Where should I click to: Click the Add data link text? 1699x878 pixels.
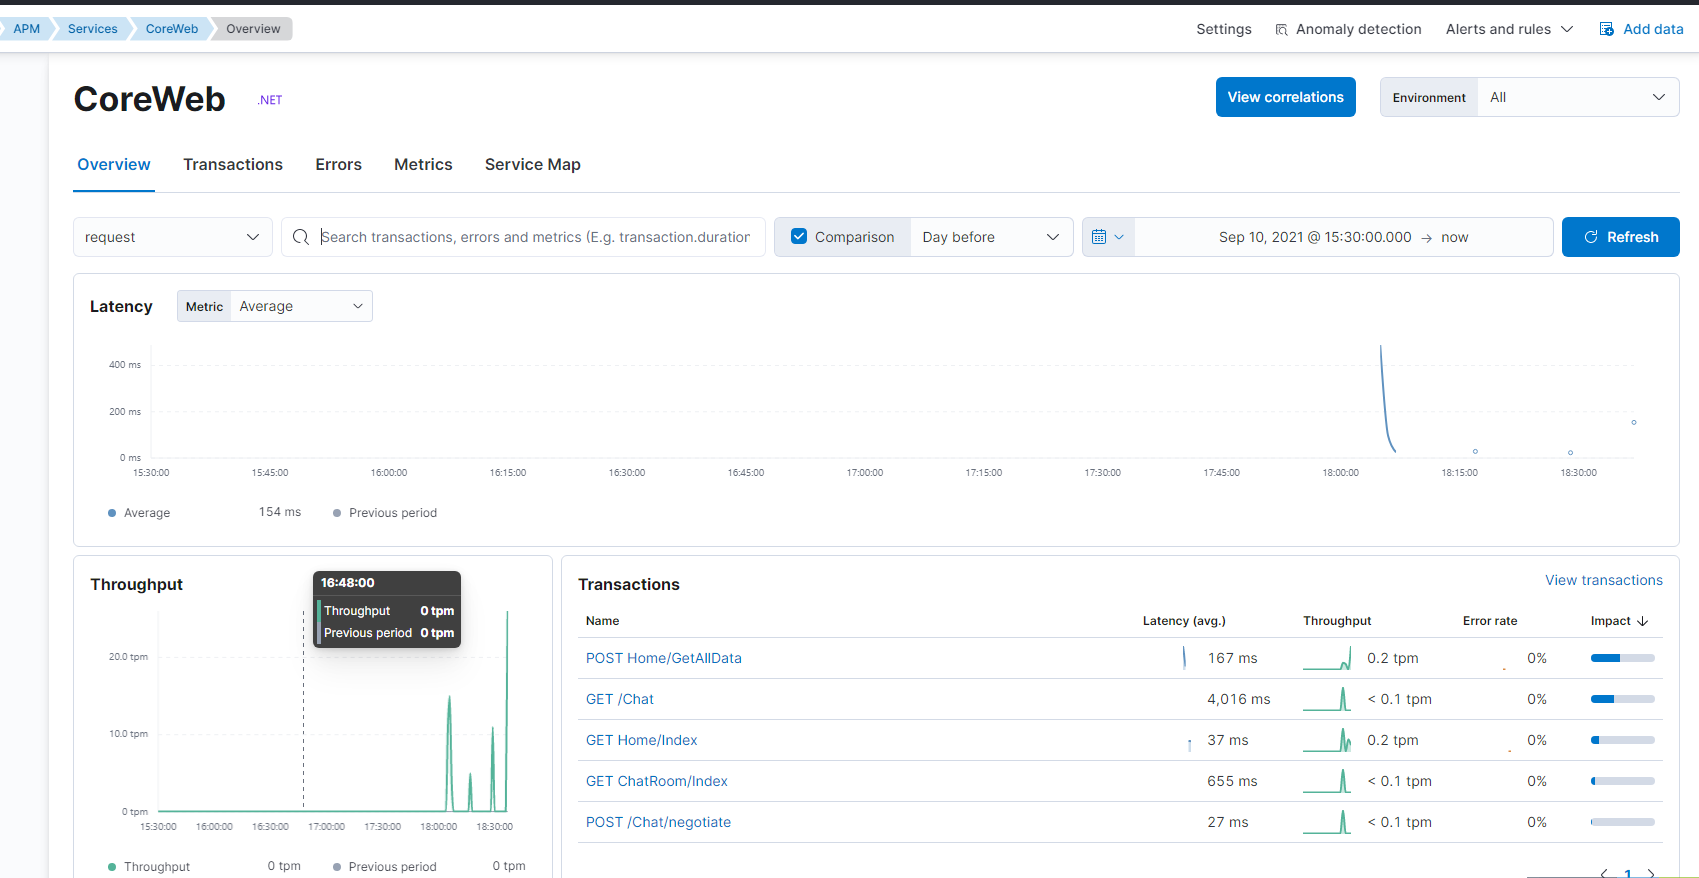pyautogui.click(x=1653, y=29)
